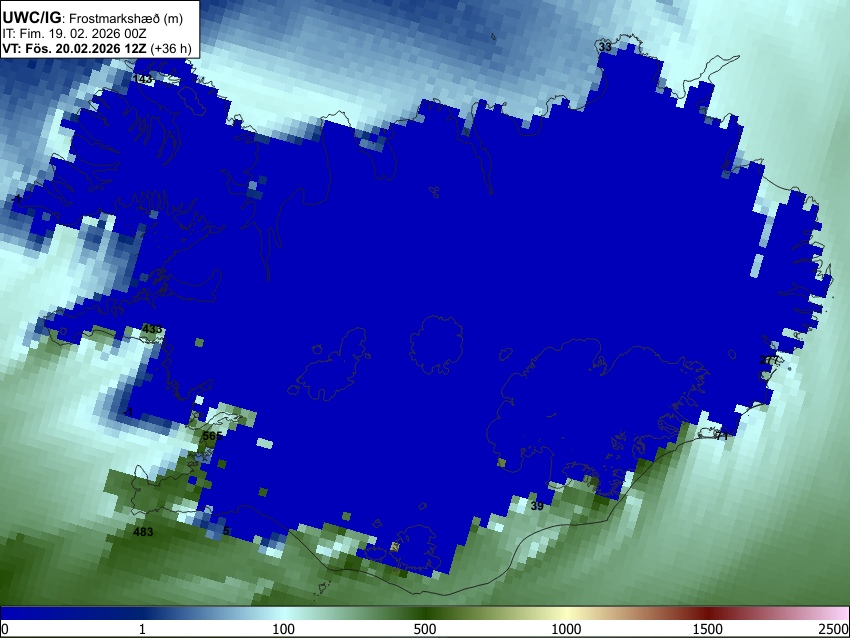The width and height of the screenshot is (850, 638).
Task: Click the color scale tick label "2500"
Action: coord(834,629)
